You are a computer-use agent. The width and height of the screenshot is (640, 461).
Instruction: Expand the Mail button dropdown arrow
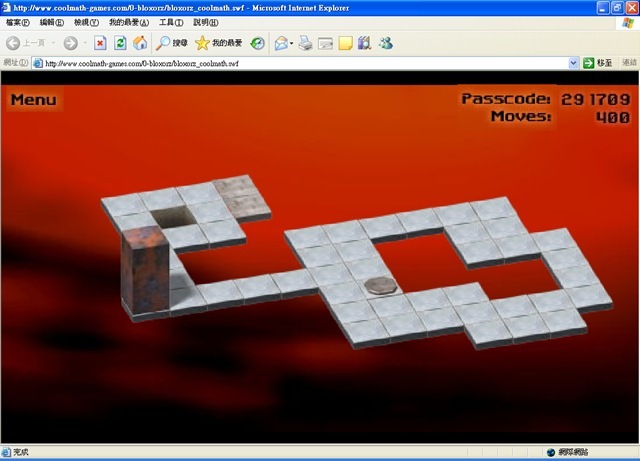pyautogui.click(x=291, y=43)
